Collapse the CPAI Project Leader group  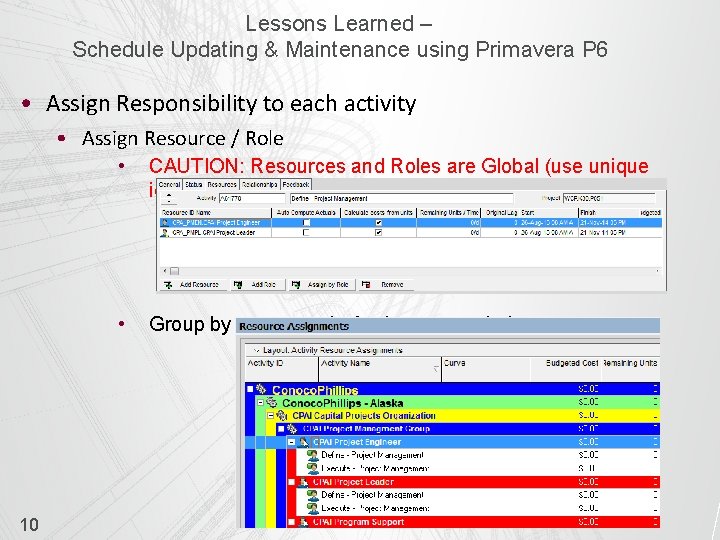[x=292, y=482]
